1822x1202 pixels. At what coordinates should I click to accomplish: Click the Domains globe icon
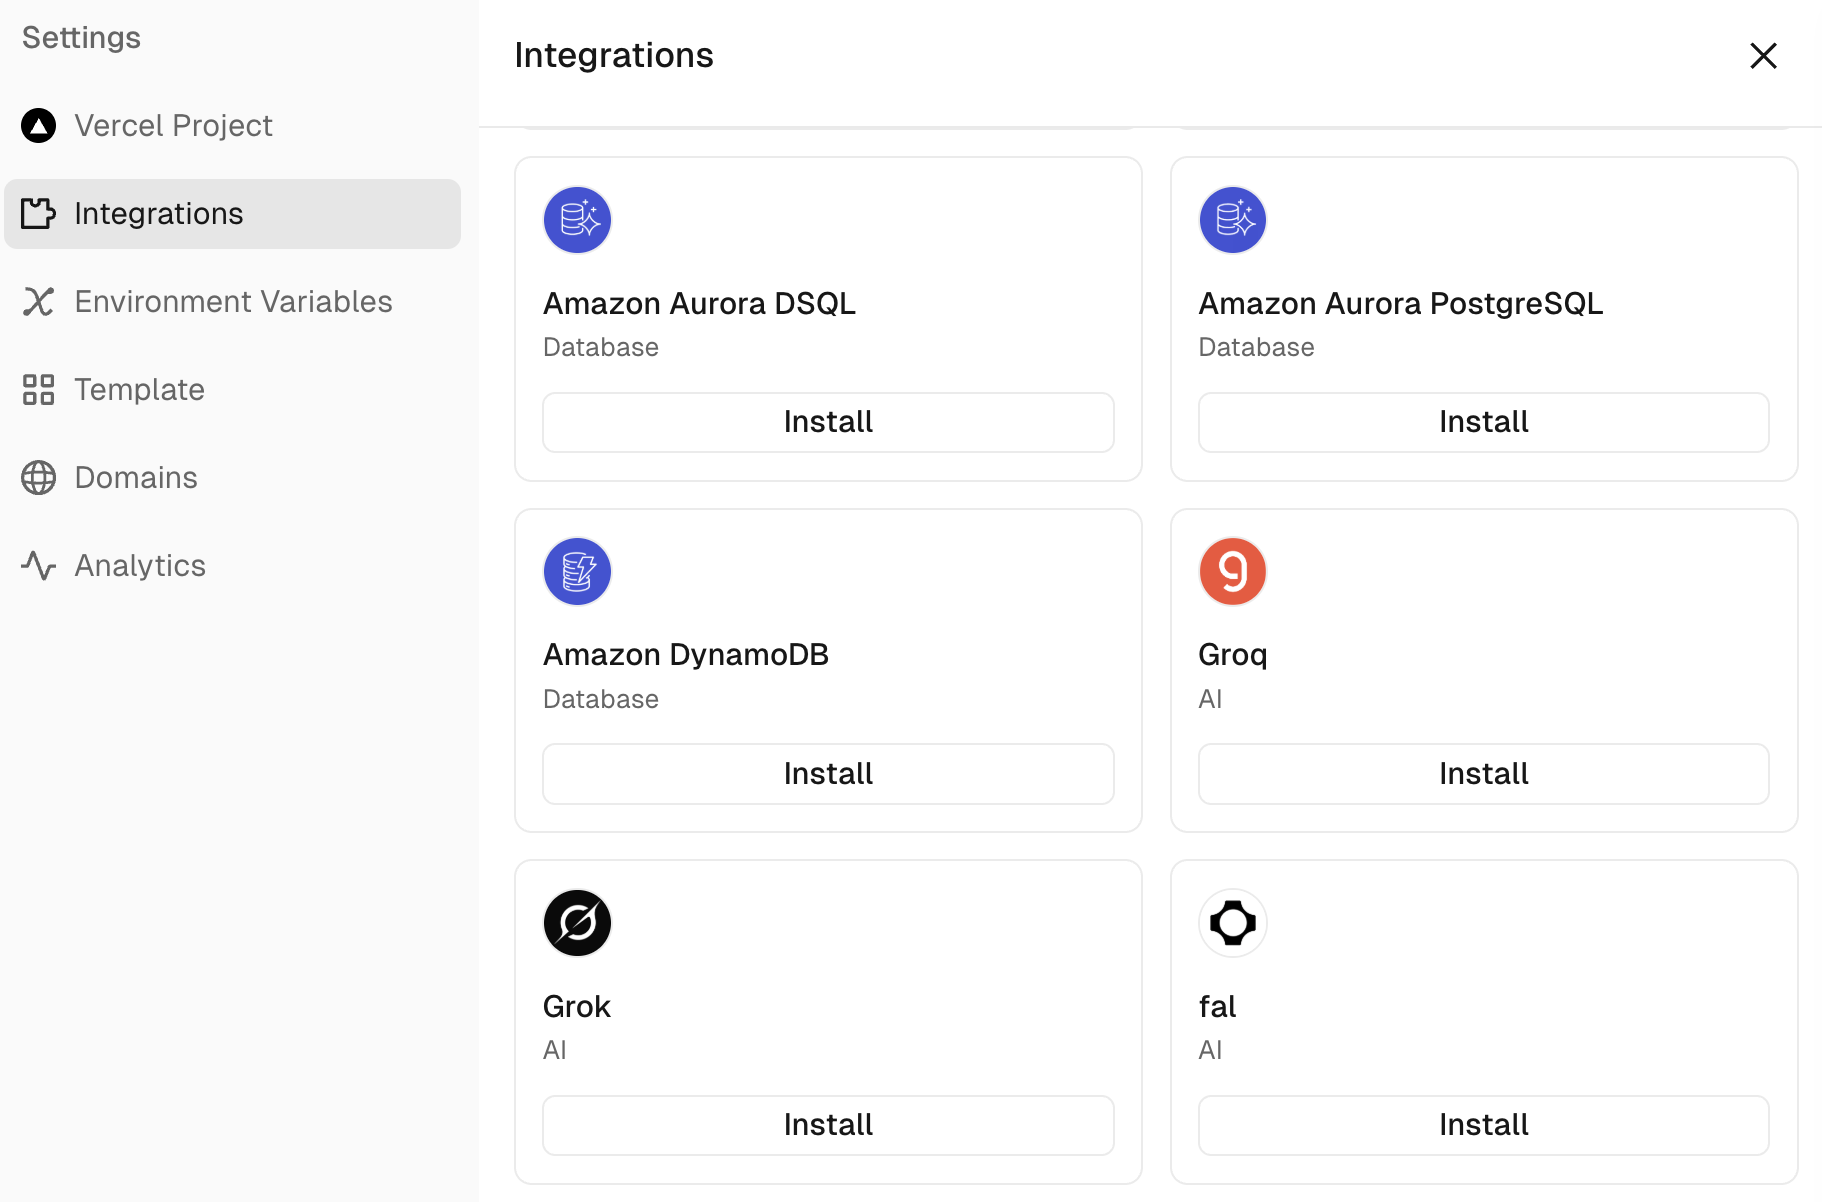tap(39, 478)
